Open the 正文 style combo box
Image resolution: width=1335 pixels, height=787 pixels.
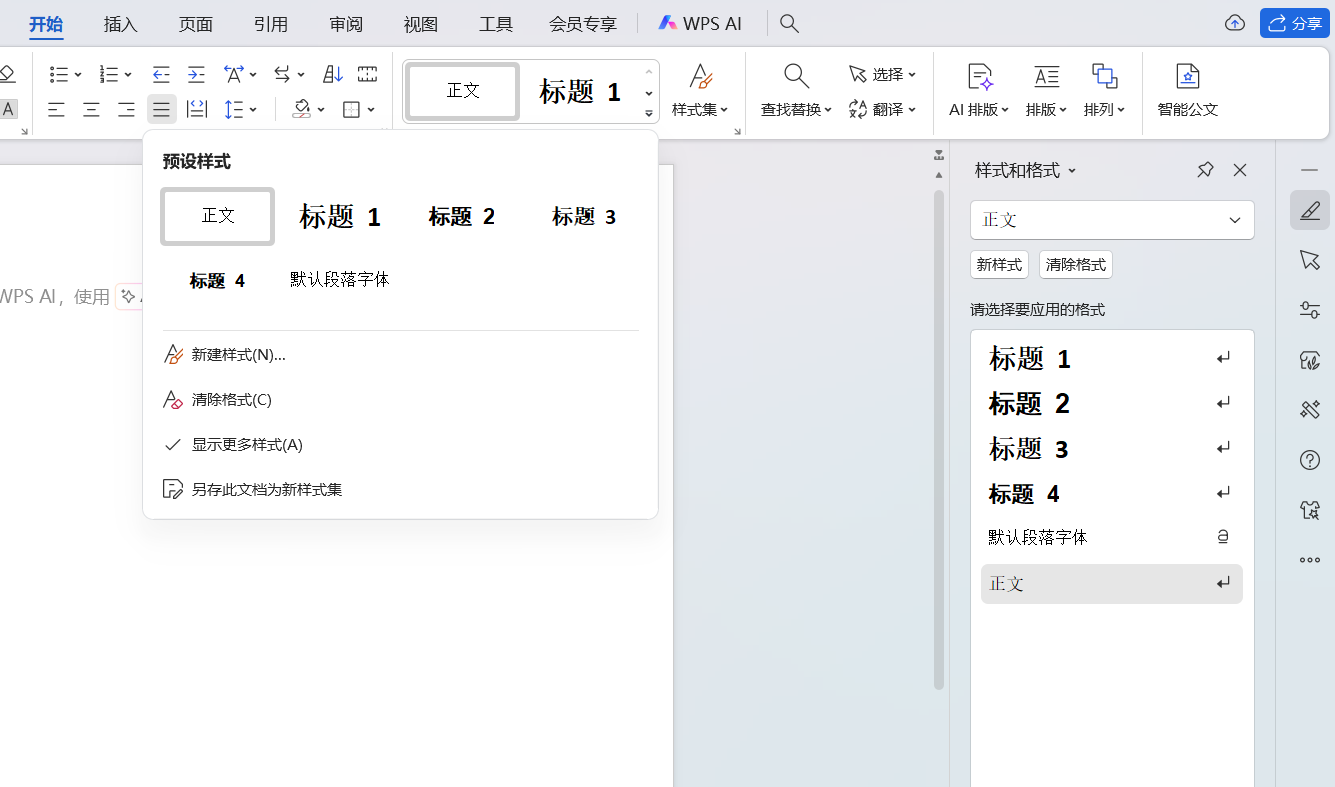[x=1112, y=219]
